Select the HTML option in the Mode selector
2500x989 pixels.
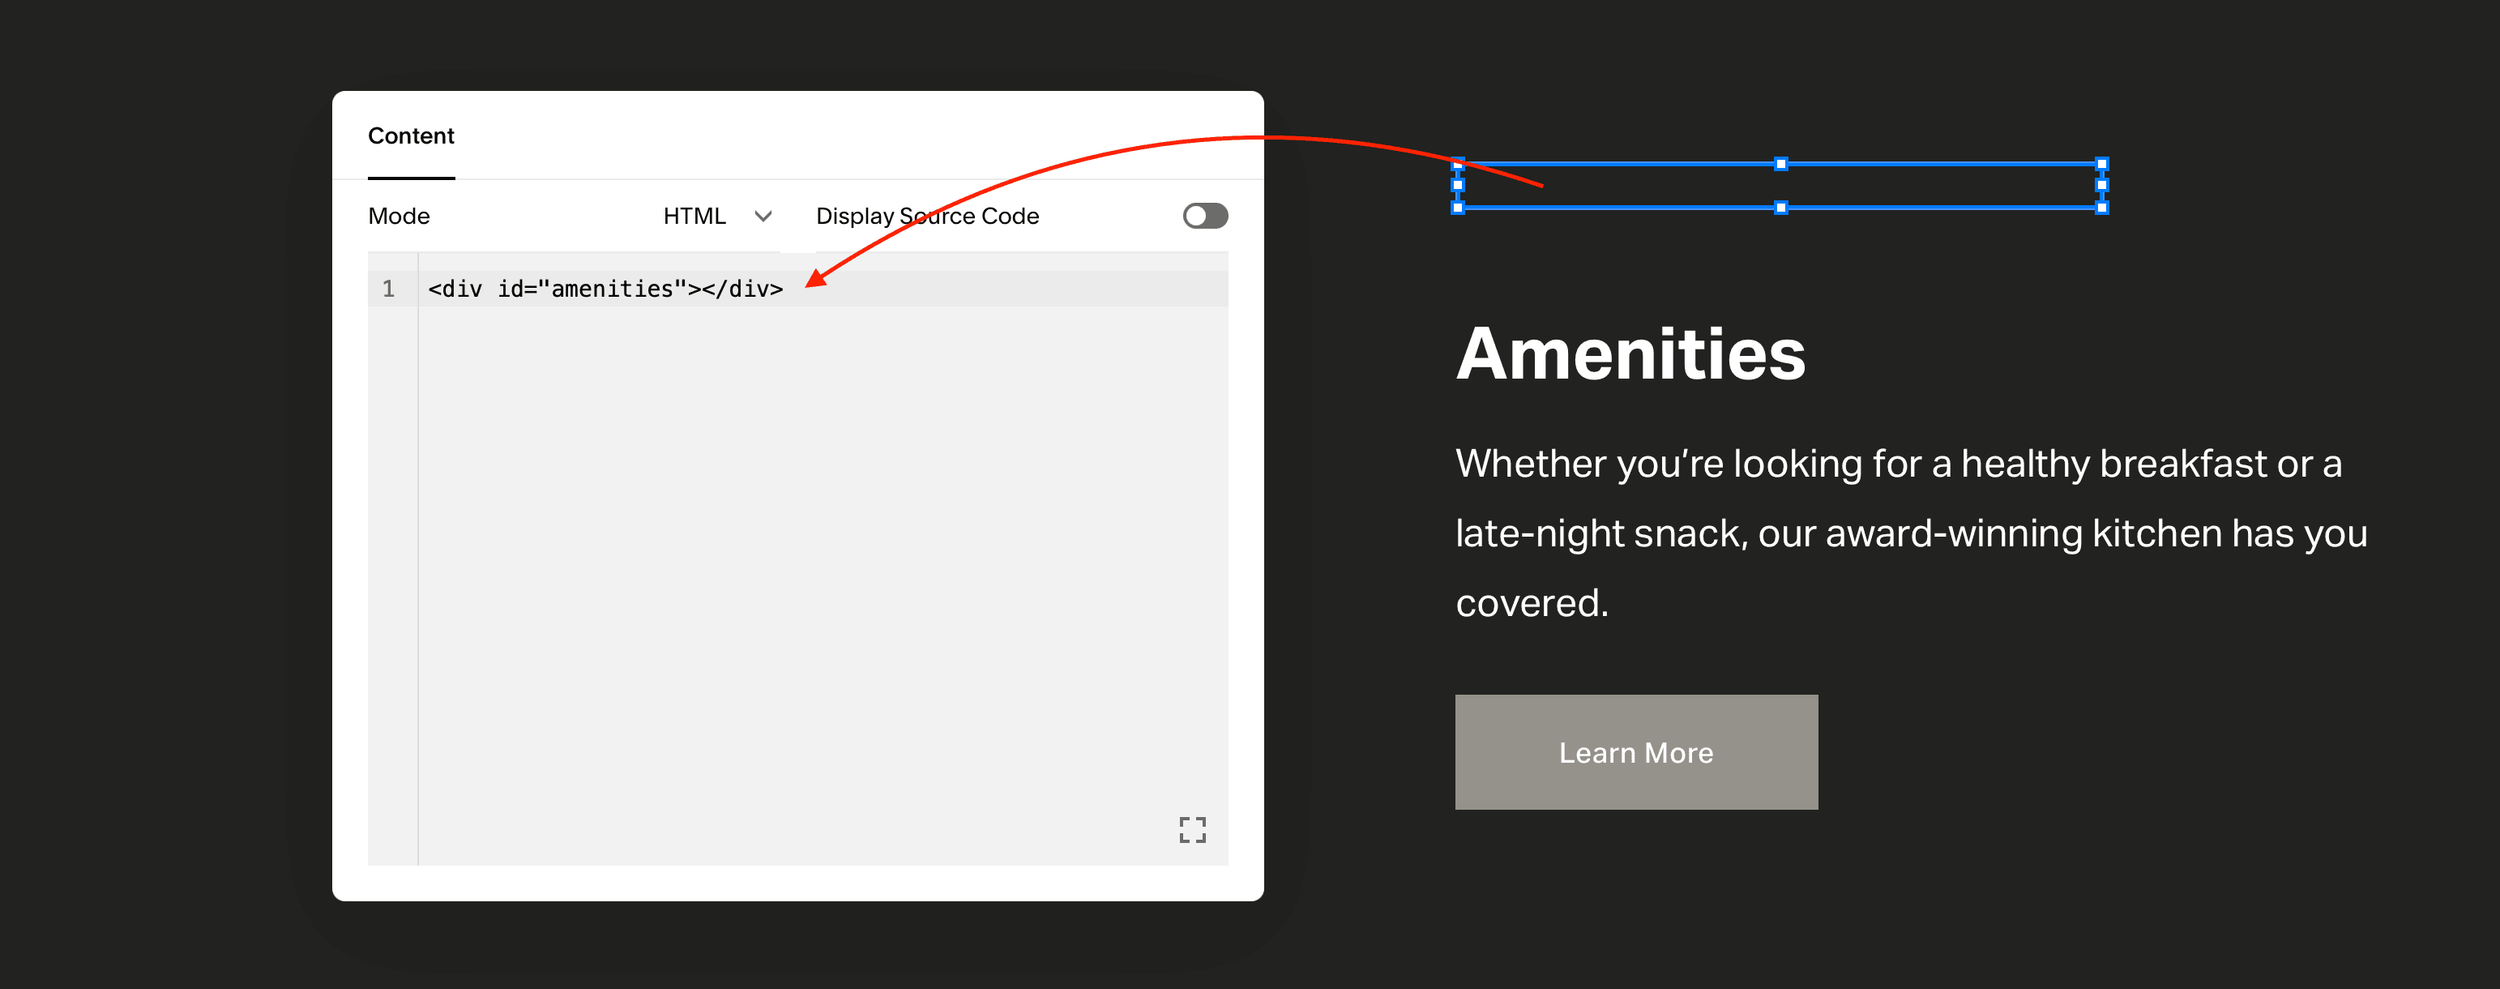pyautogui.click(x=695, y=216)
